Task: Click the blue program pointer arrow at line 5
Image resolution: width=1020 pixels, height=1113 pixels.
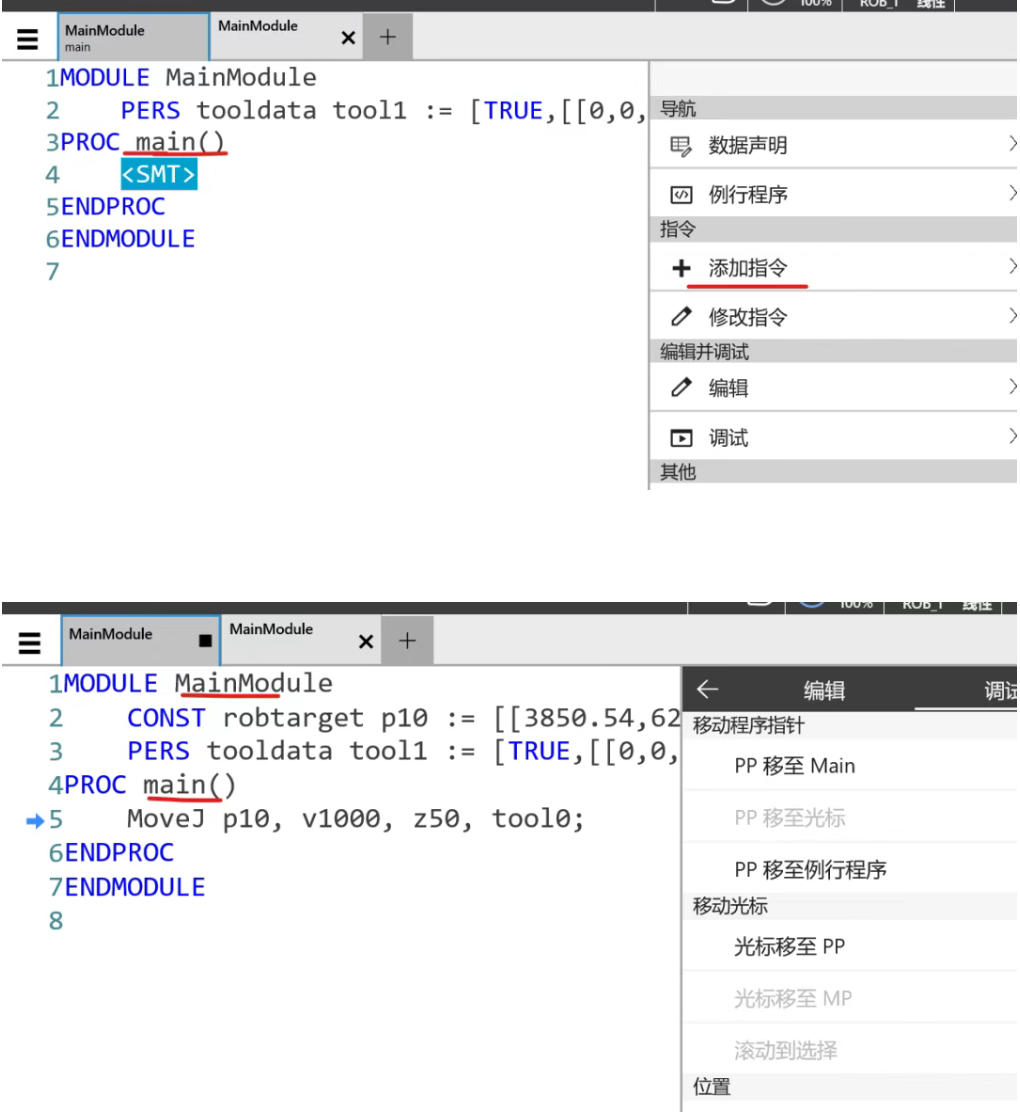Action: tap(35, 821)
